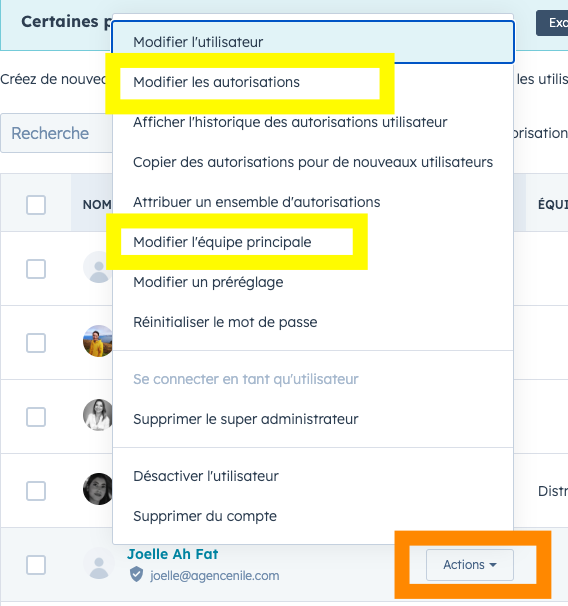Click the grayscale woman in white avatar
The height and width of the screenshot is (606, 568).
tap(98, 415)
